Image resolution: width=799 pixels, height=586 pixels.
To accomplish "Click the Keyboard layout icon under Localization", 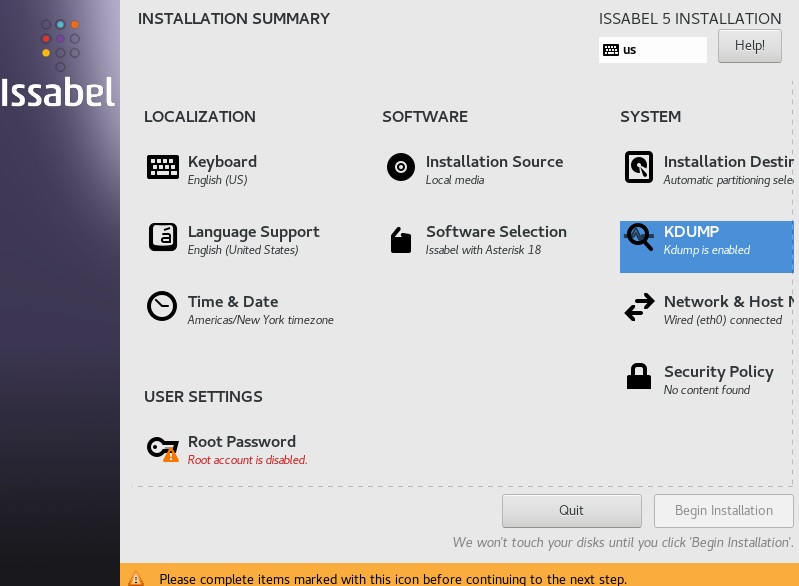I will pyautogui.click(x=162, y=167).
